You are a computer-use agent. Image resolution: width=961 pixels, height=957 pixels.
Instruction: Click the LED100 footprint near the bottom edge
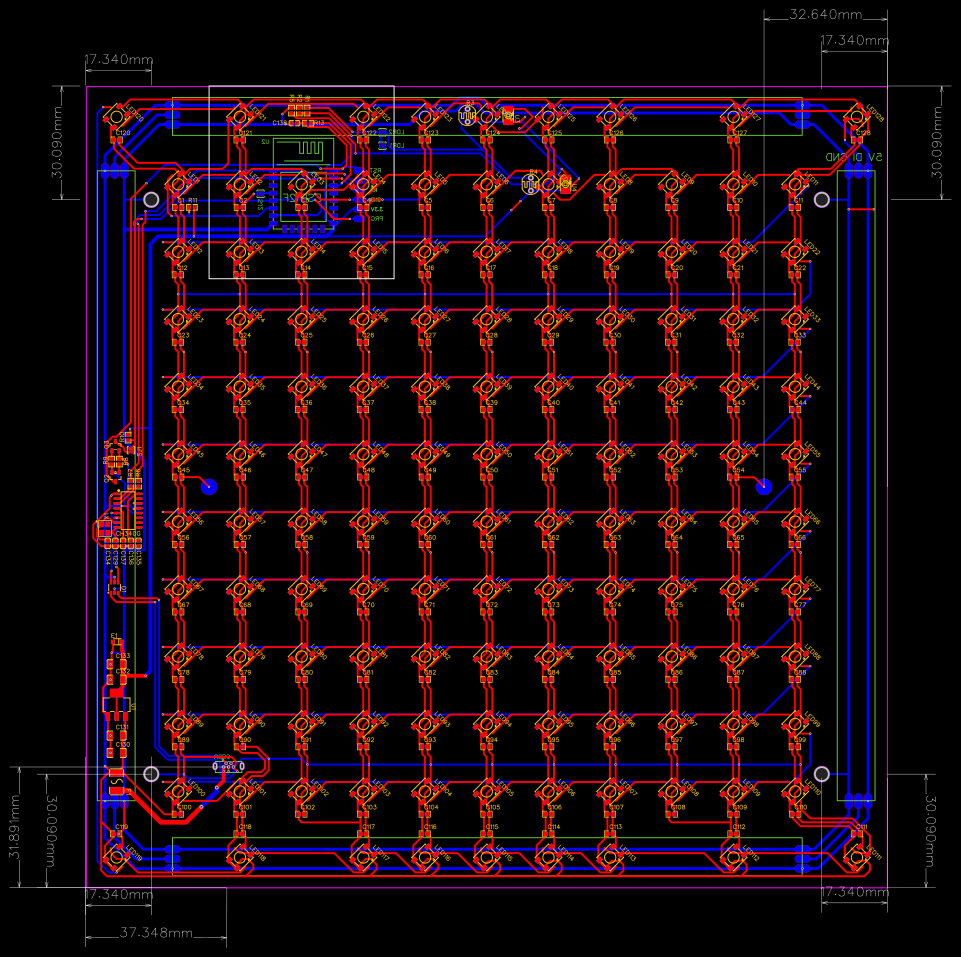pyautogui.click(x=178, y=791)
